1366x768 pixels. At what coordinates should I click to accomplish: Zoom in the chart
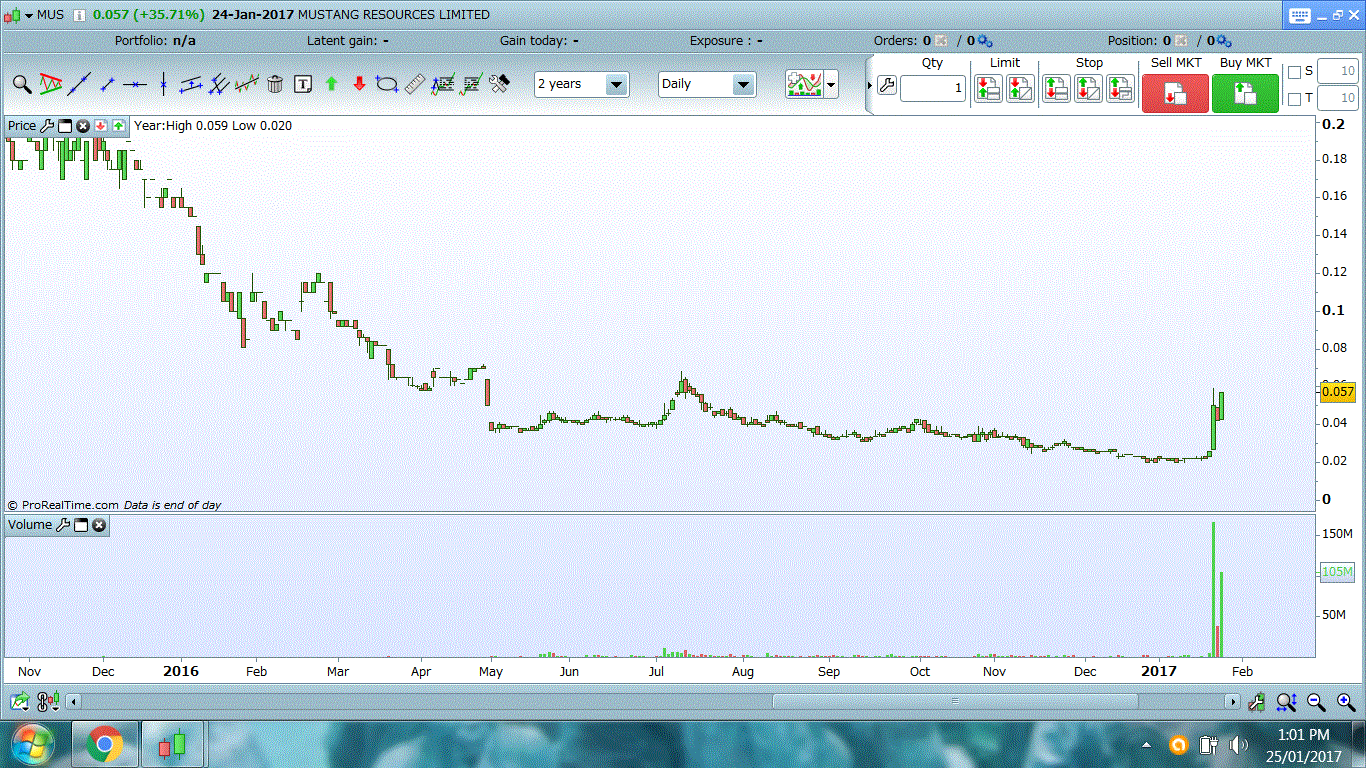click(1346, 702)
